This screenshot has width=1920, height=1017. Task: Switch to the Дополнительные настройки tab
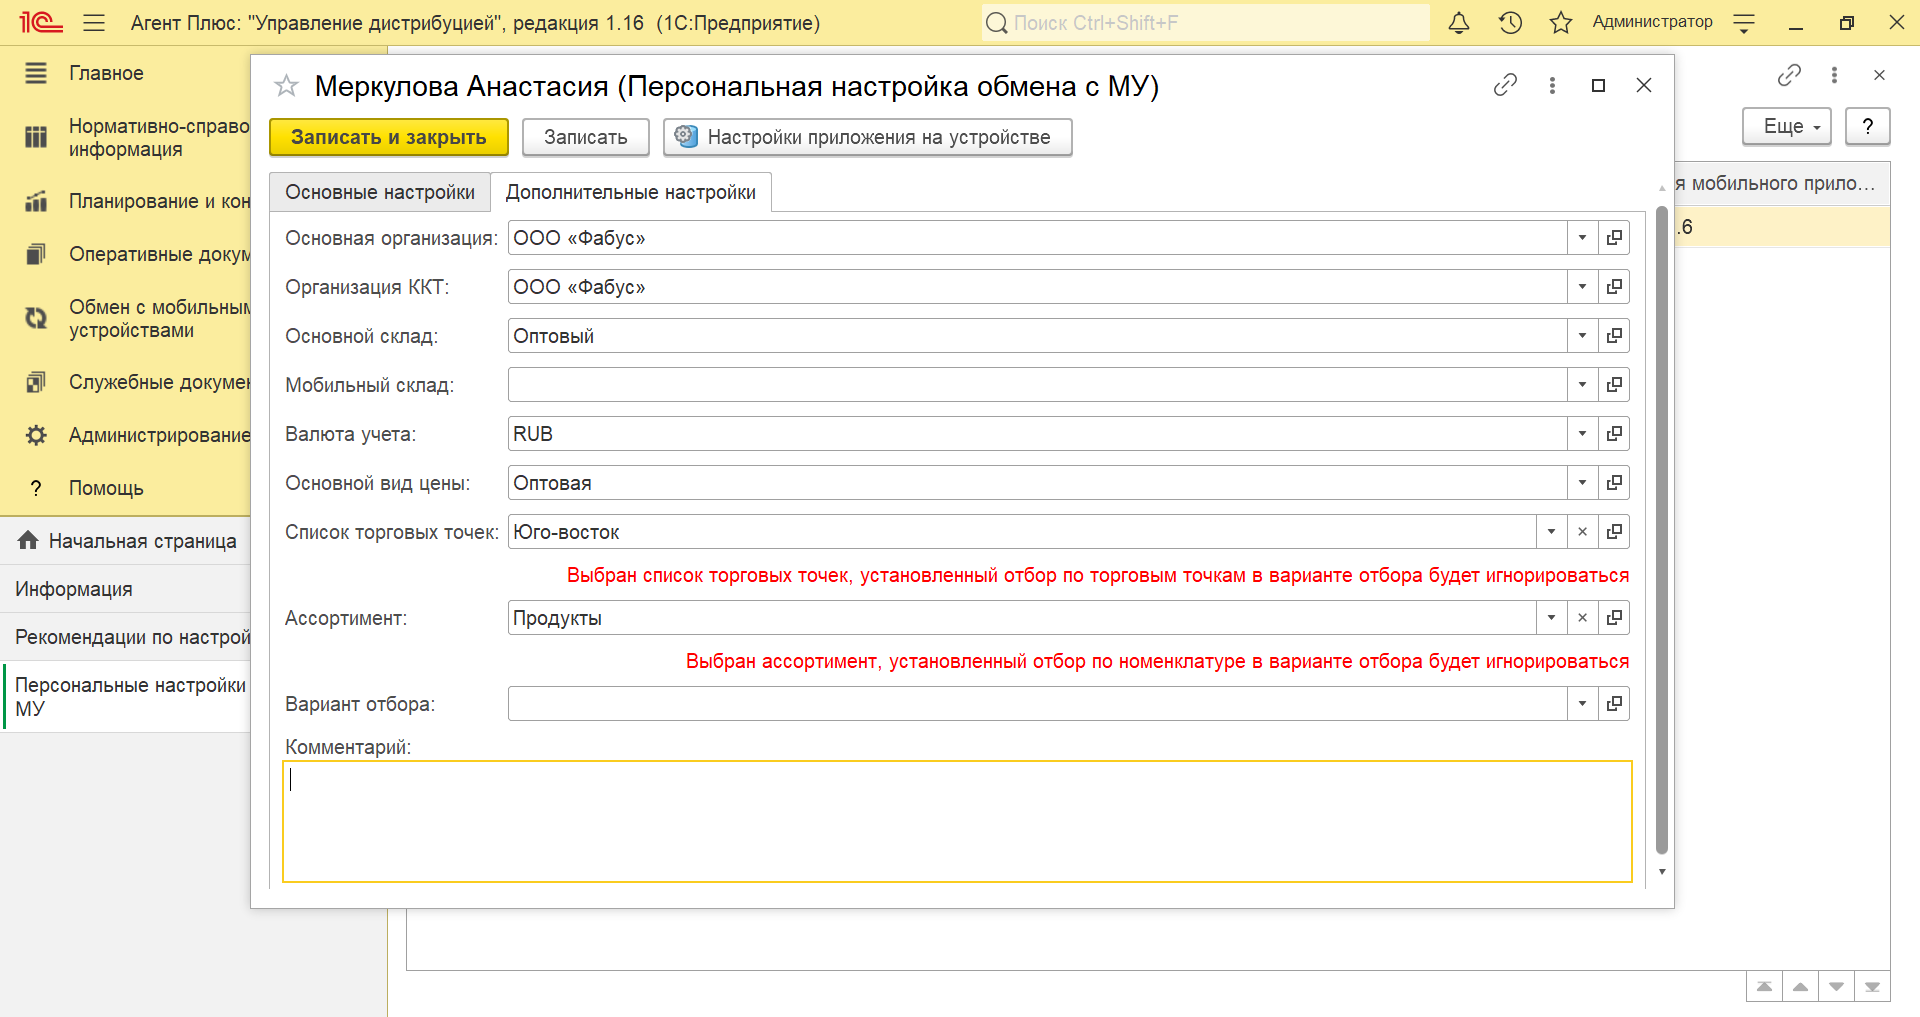631,192
